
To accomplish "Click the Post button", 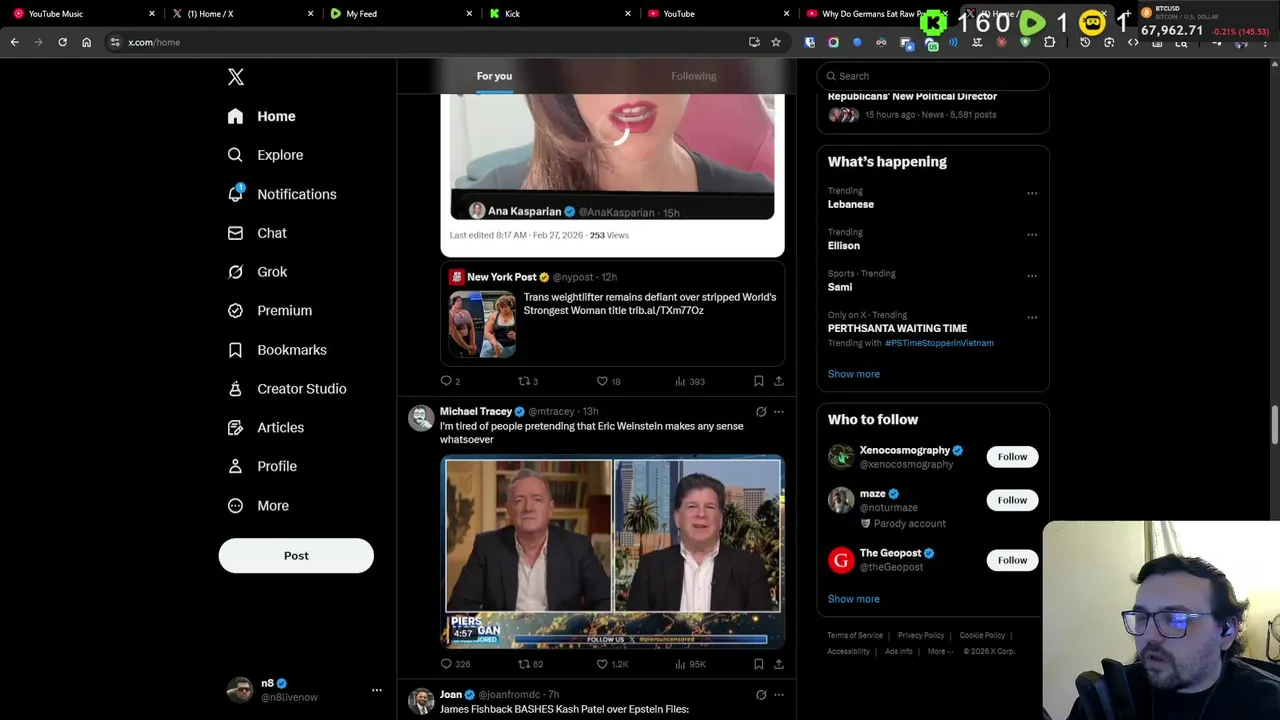I will [x=296, y=556].
